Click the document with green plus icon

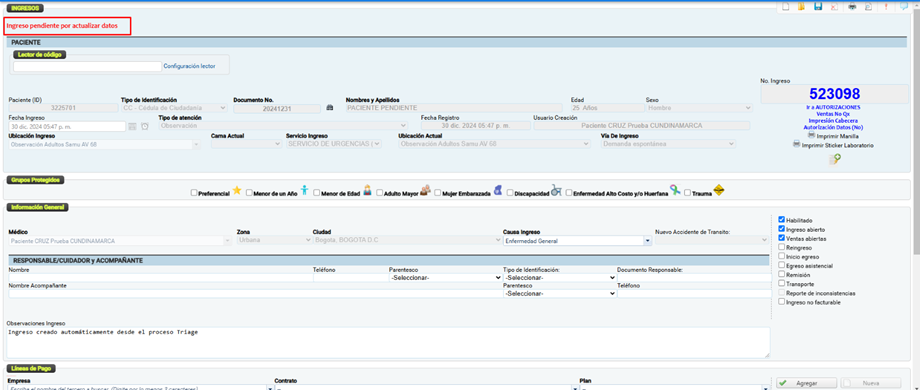click(x=835, y=160)
